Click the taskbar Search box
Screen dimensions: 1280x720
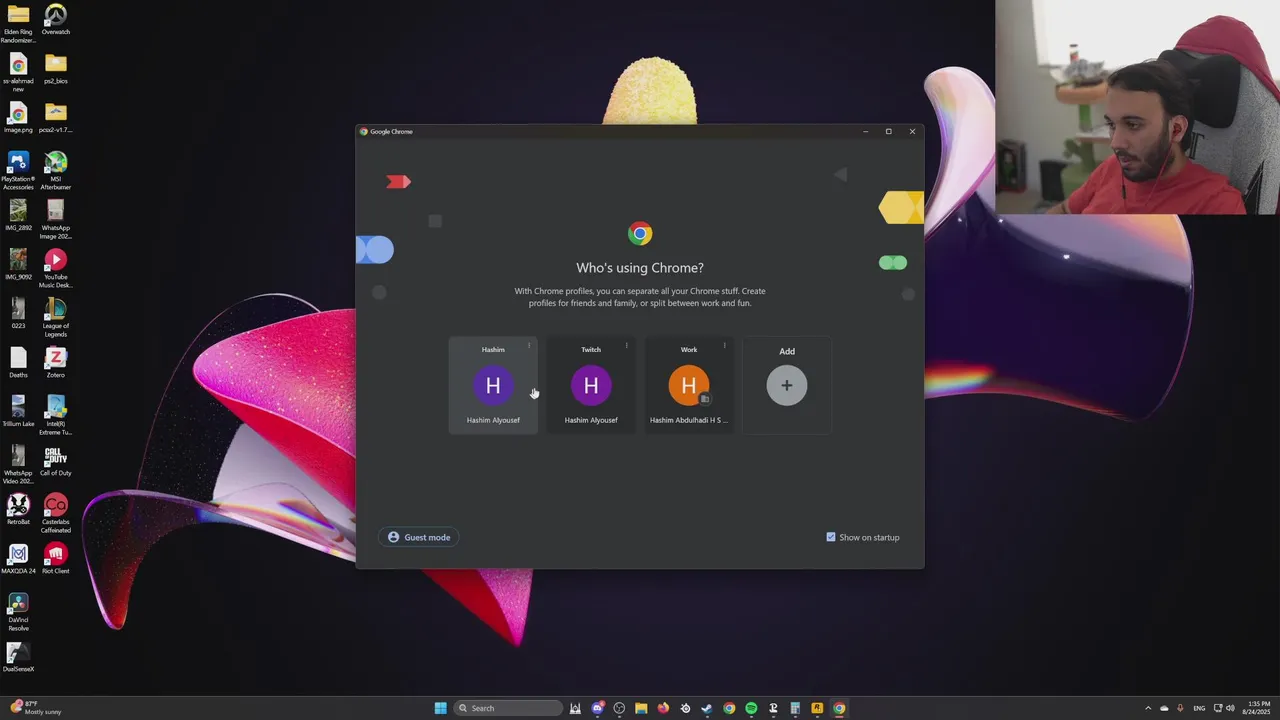click(508, 708)
